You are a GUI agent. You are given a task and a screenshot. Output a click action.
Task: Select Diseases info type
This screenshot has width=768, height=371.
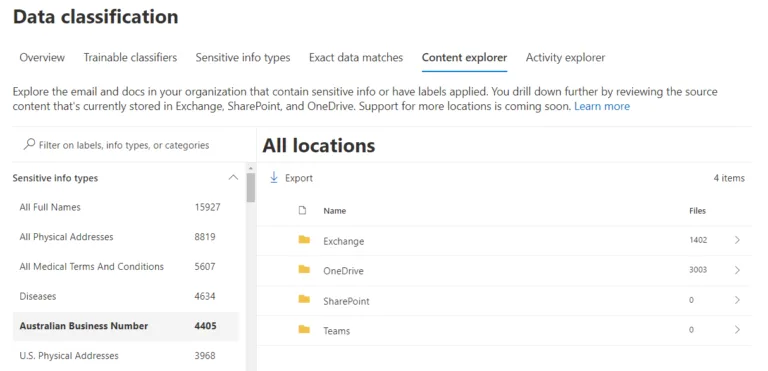point(38,297)
